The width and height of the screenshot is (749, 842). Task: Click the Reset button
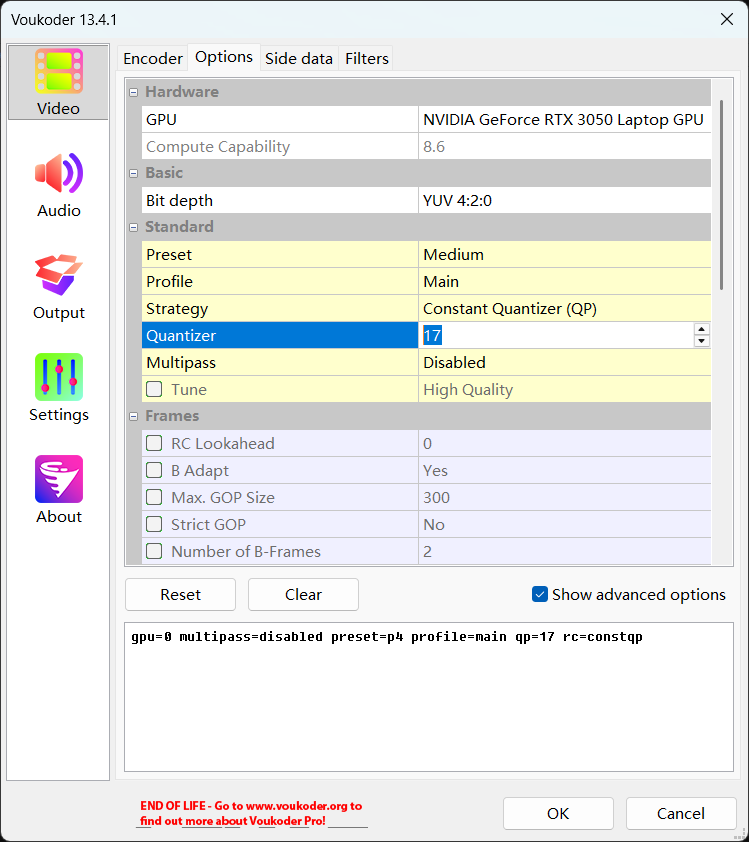tap(180, 594)
